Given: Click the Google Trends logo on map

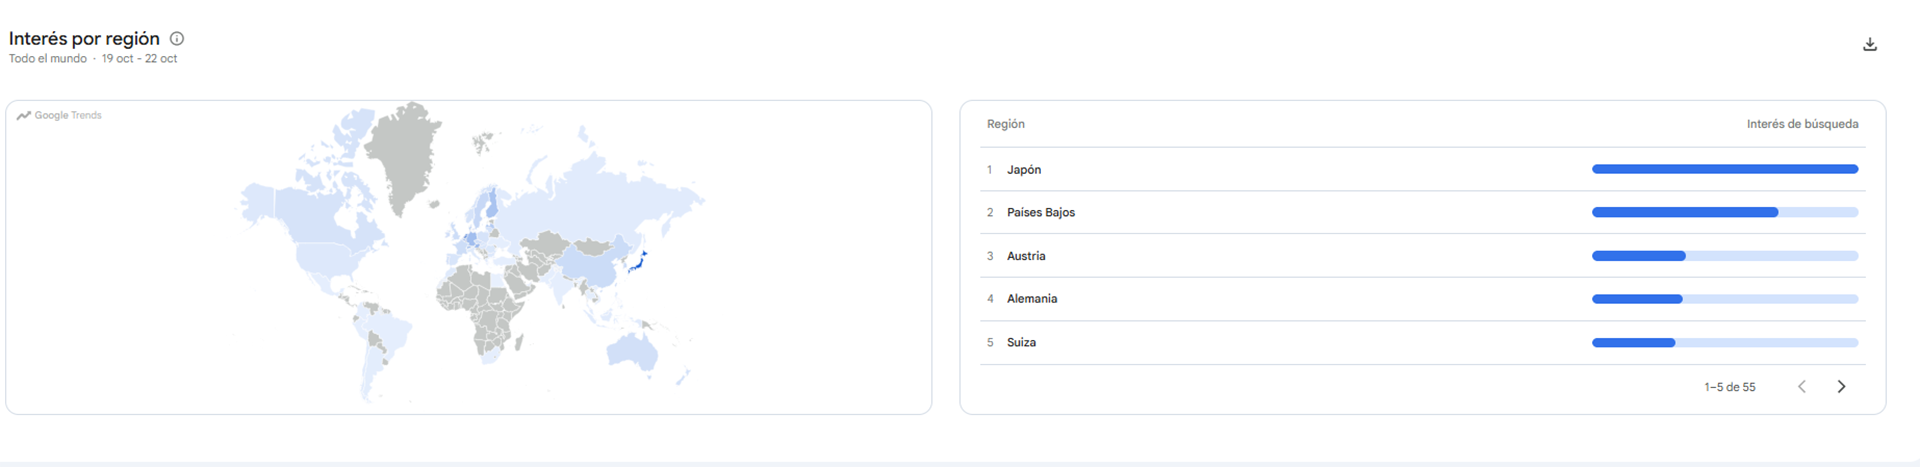Looking at the screenshot, I should click(x=59, y=115).
